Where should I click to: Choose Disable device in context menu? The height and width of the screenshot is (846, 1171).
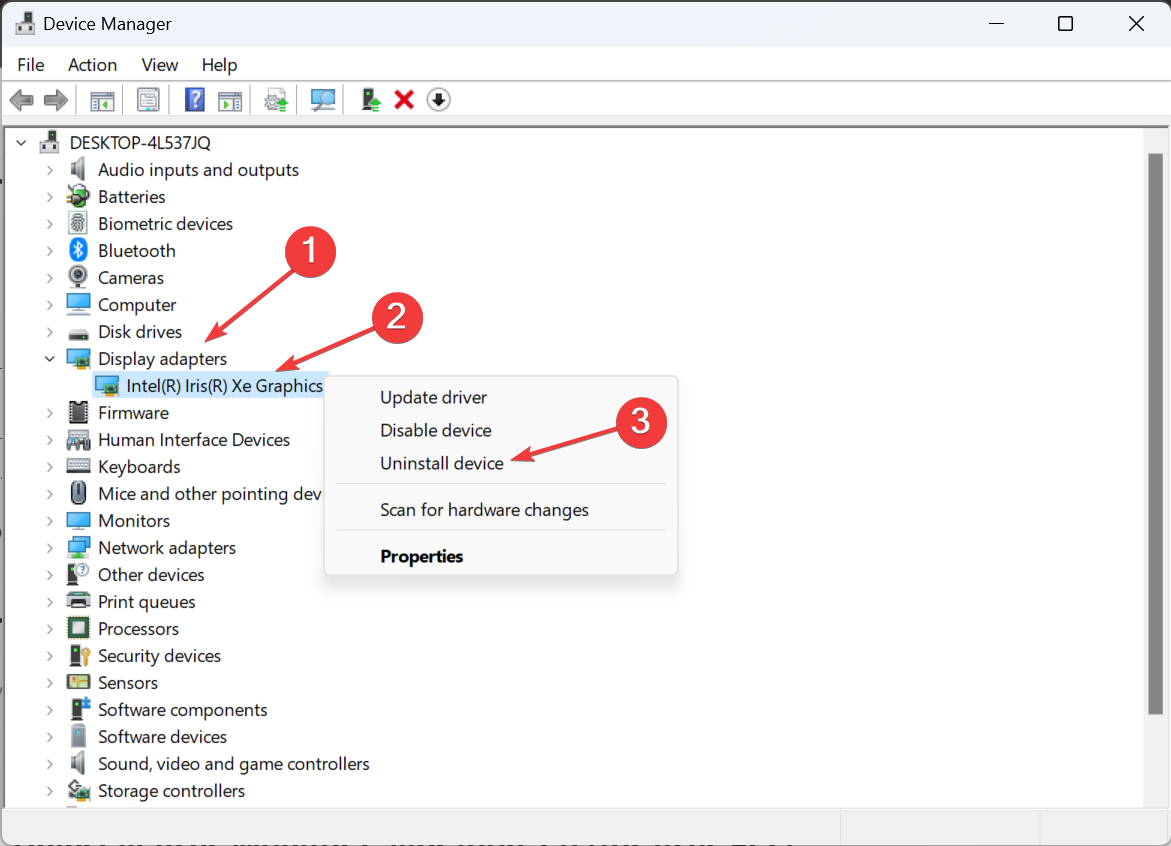[x=435, y=430]
